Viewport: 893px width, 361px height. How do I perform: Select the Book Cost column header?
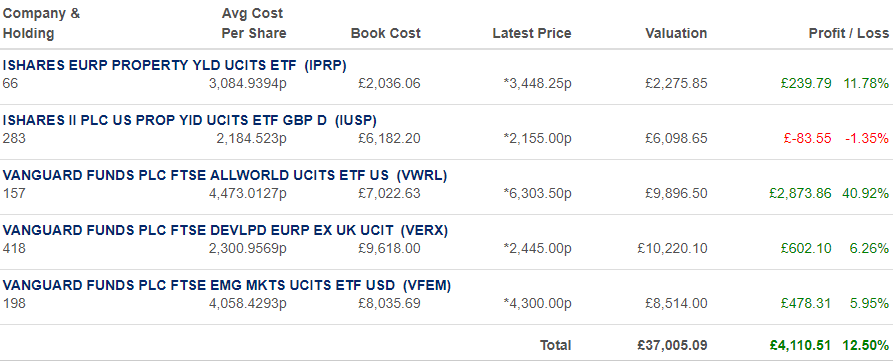coord(386,34)
